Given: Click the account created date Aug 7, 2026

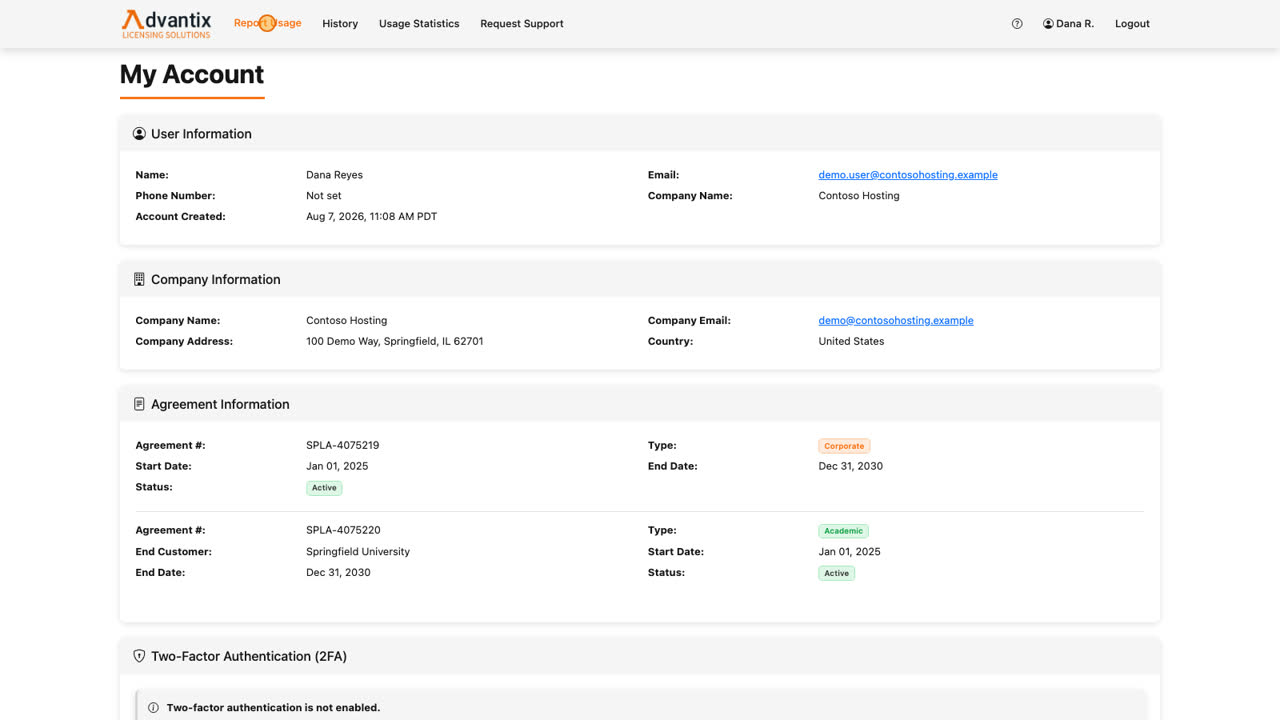Looking at the screenshot, I should pyautogui.click(x=372, y=217).
